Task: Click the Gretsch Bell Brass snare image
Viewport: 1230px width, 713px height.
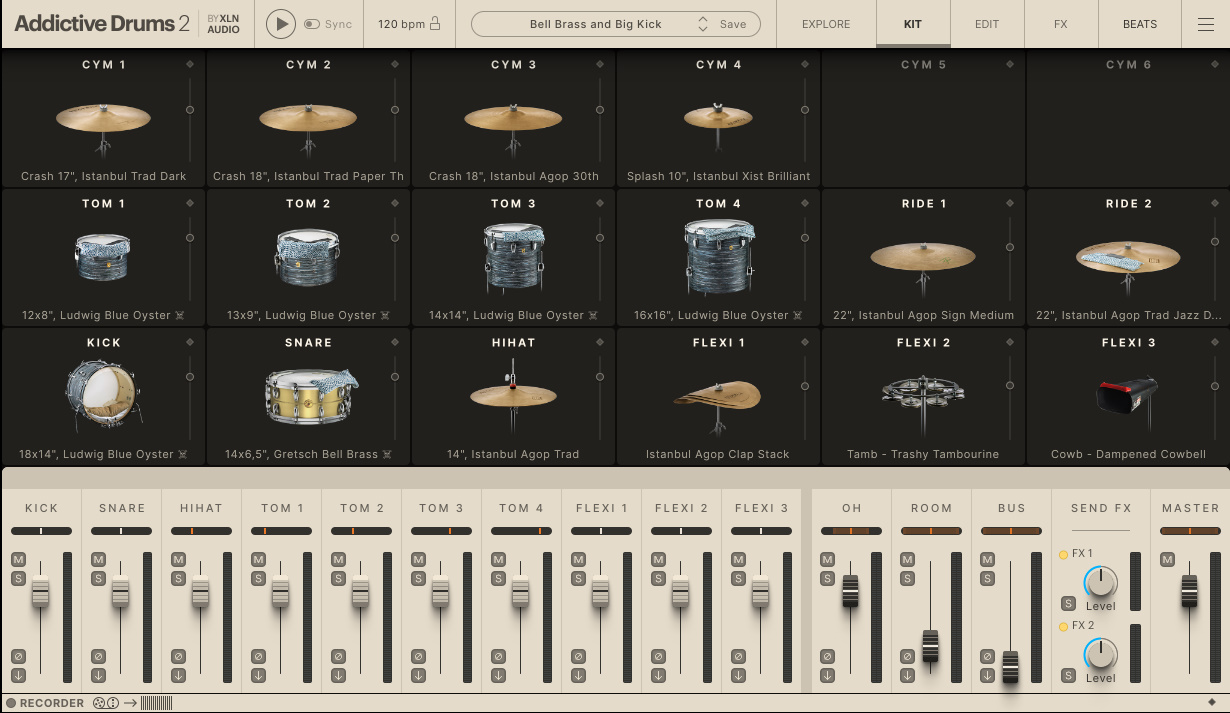Action: (311, 396)
